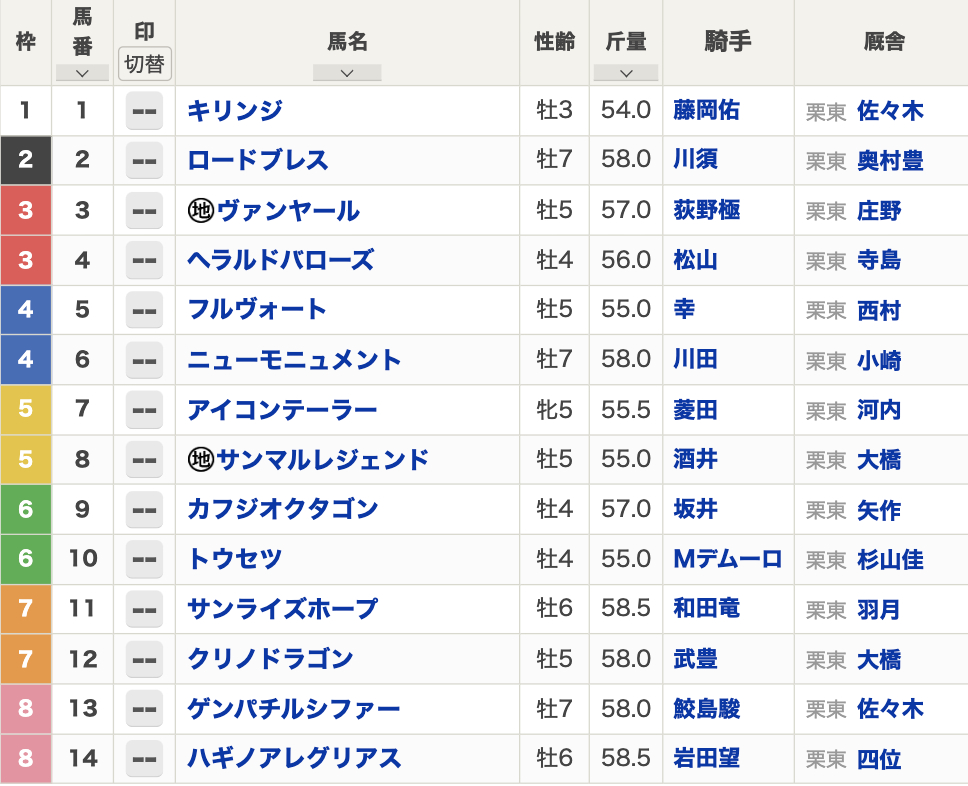Open jockey 武豊 profile link
Screen dimensions: 968x786
(x=695, y=659)
